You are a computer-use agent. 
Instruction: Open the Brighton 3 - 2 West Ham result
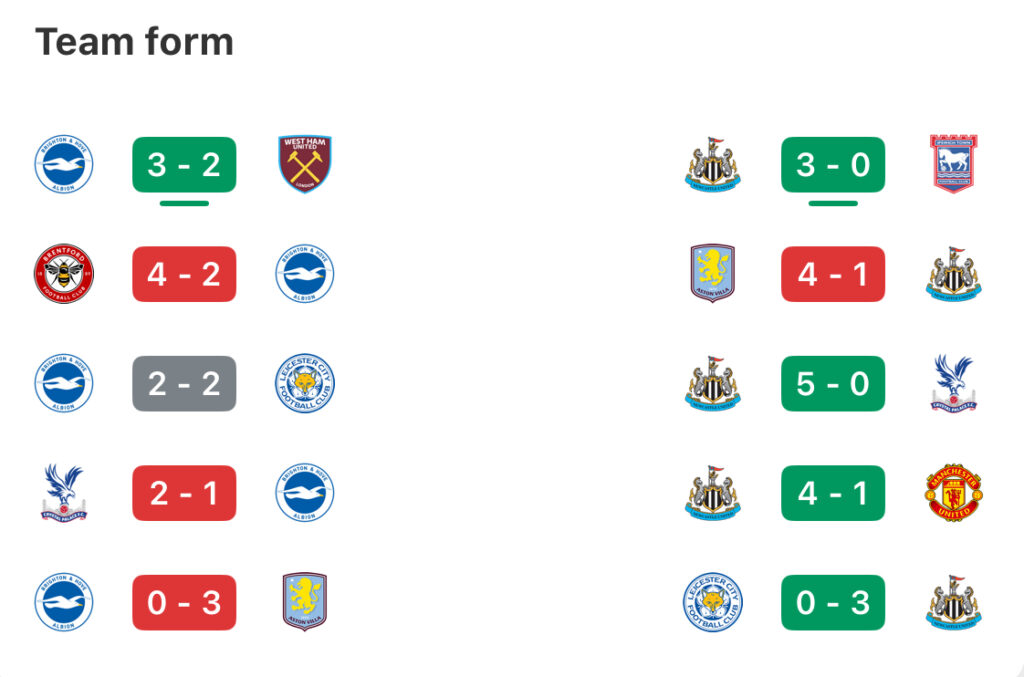tap(184, 165)
